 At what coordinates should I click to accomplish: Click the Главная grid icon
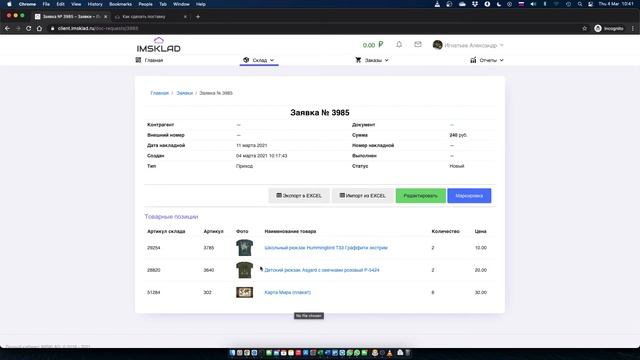coord(138,60)
